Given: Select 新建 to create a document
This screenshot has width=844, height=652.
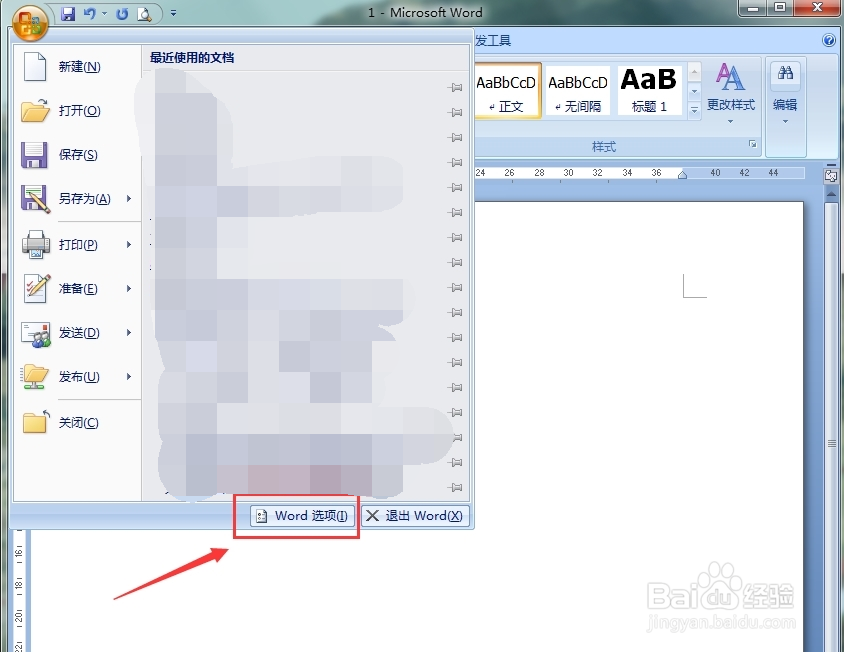Looking at the screenshot, I should pos(80,66).
